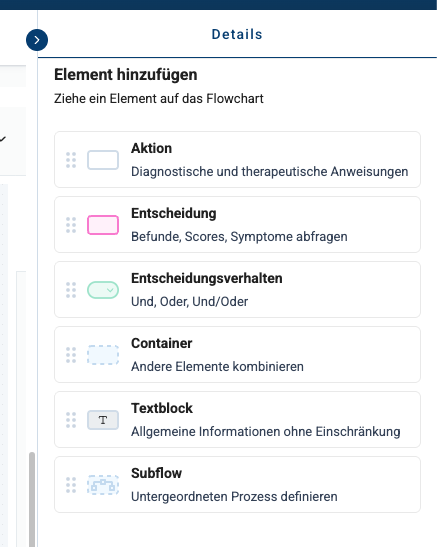The image size is (437, 547).
Task: Open the Details tab
Action: coord(237,34)
